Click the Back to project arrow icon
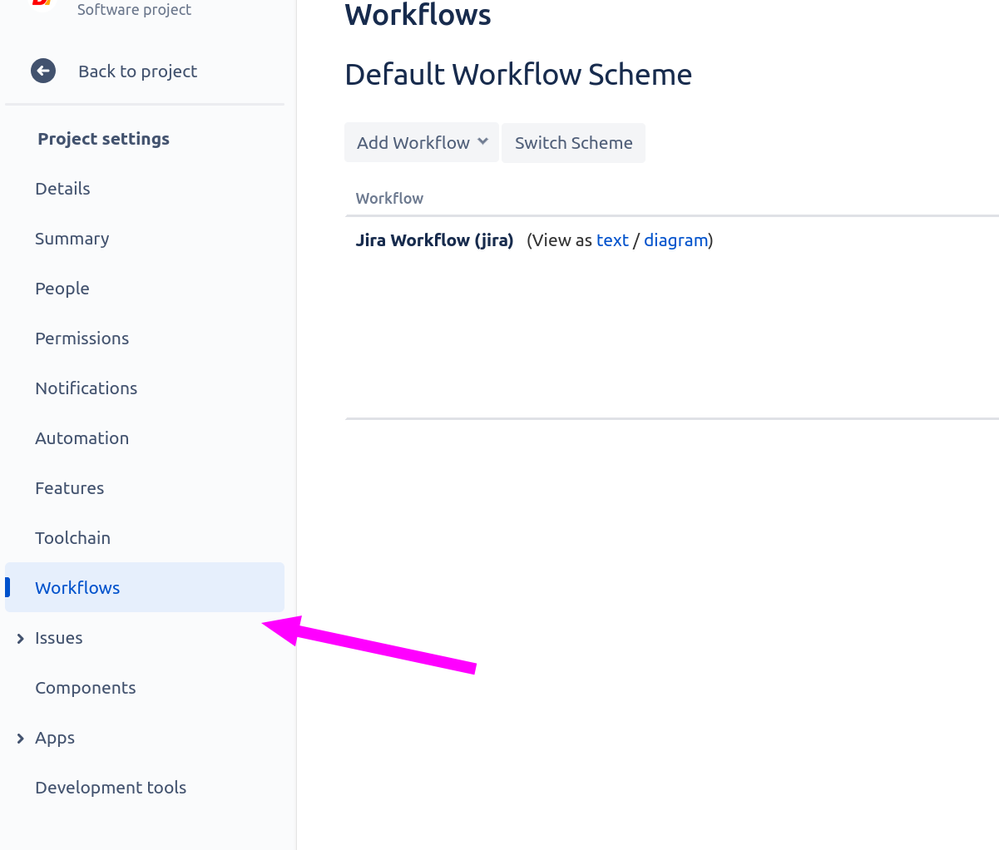This screenshot has height=850, width=999. [x=43, y=71]
